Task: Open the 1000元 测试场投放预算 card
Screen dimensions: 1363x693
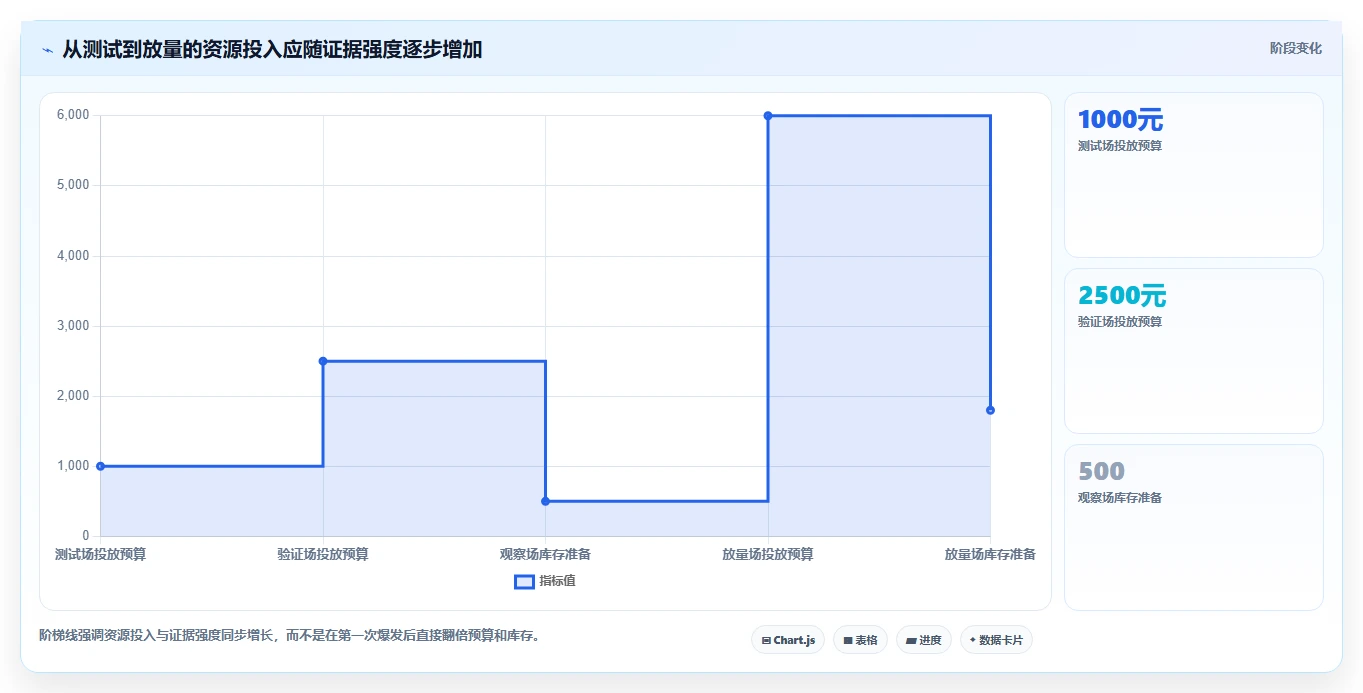Action: pyautogui.click(x=1194, y=175)
